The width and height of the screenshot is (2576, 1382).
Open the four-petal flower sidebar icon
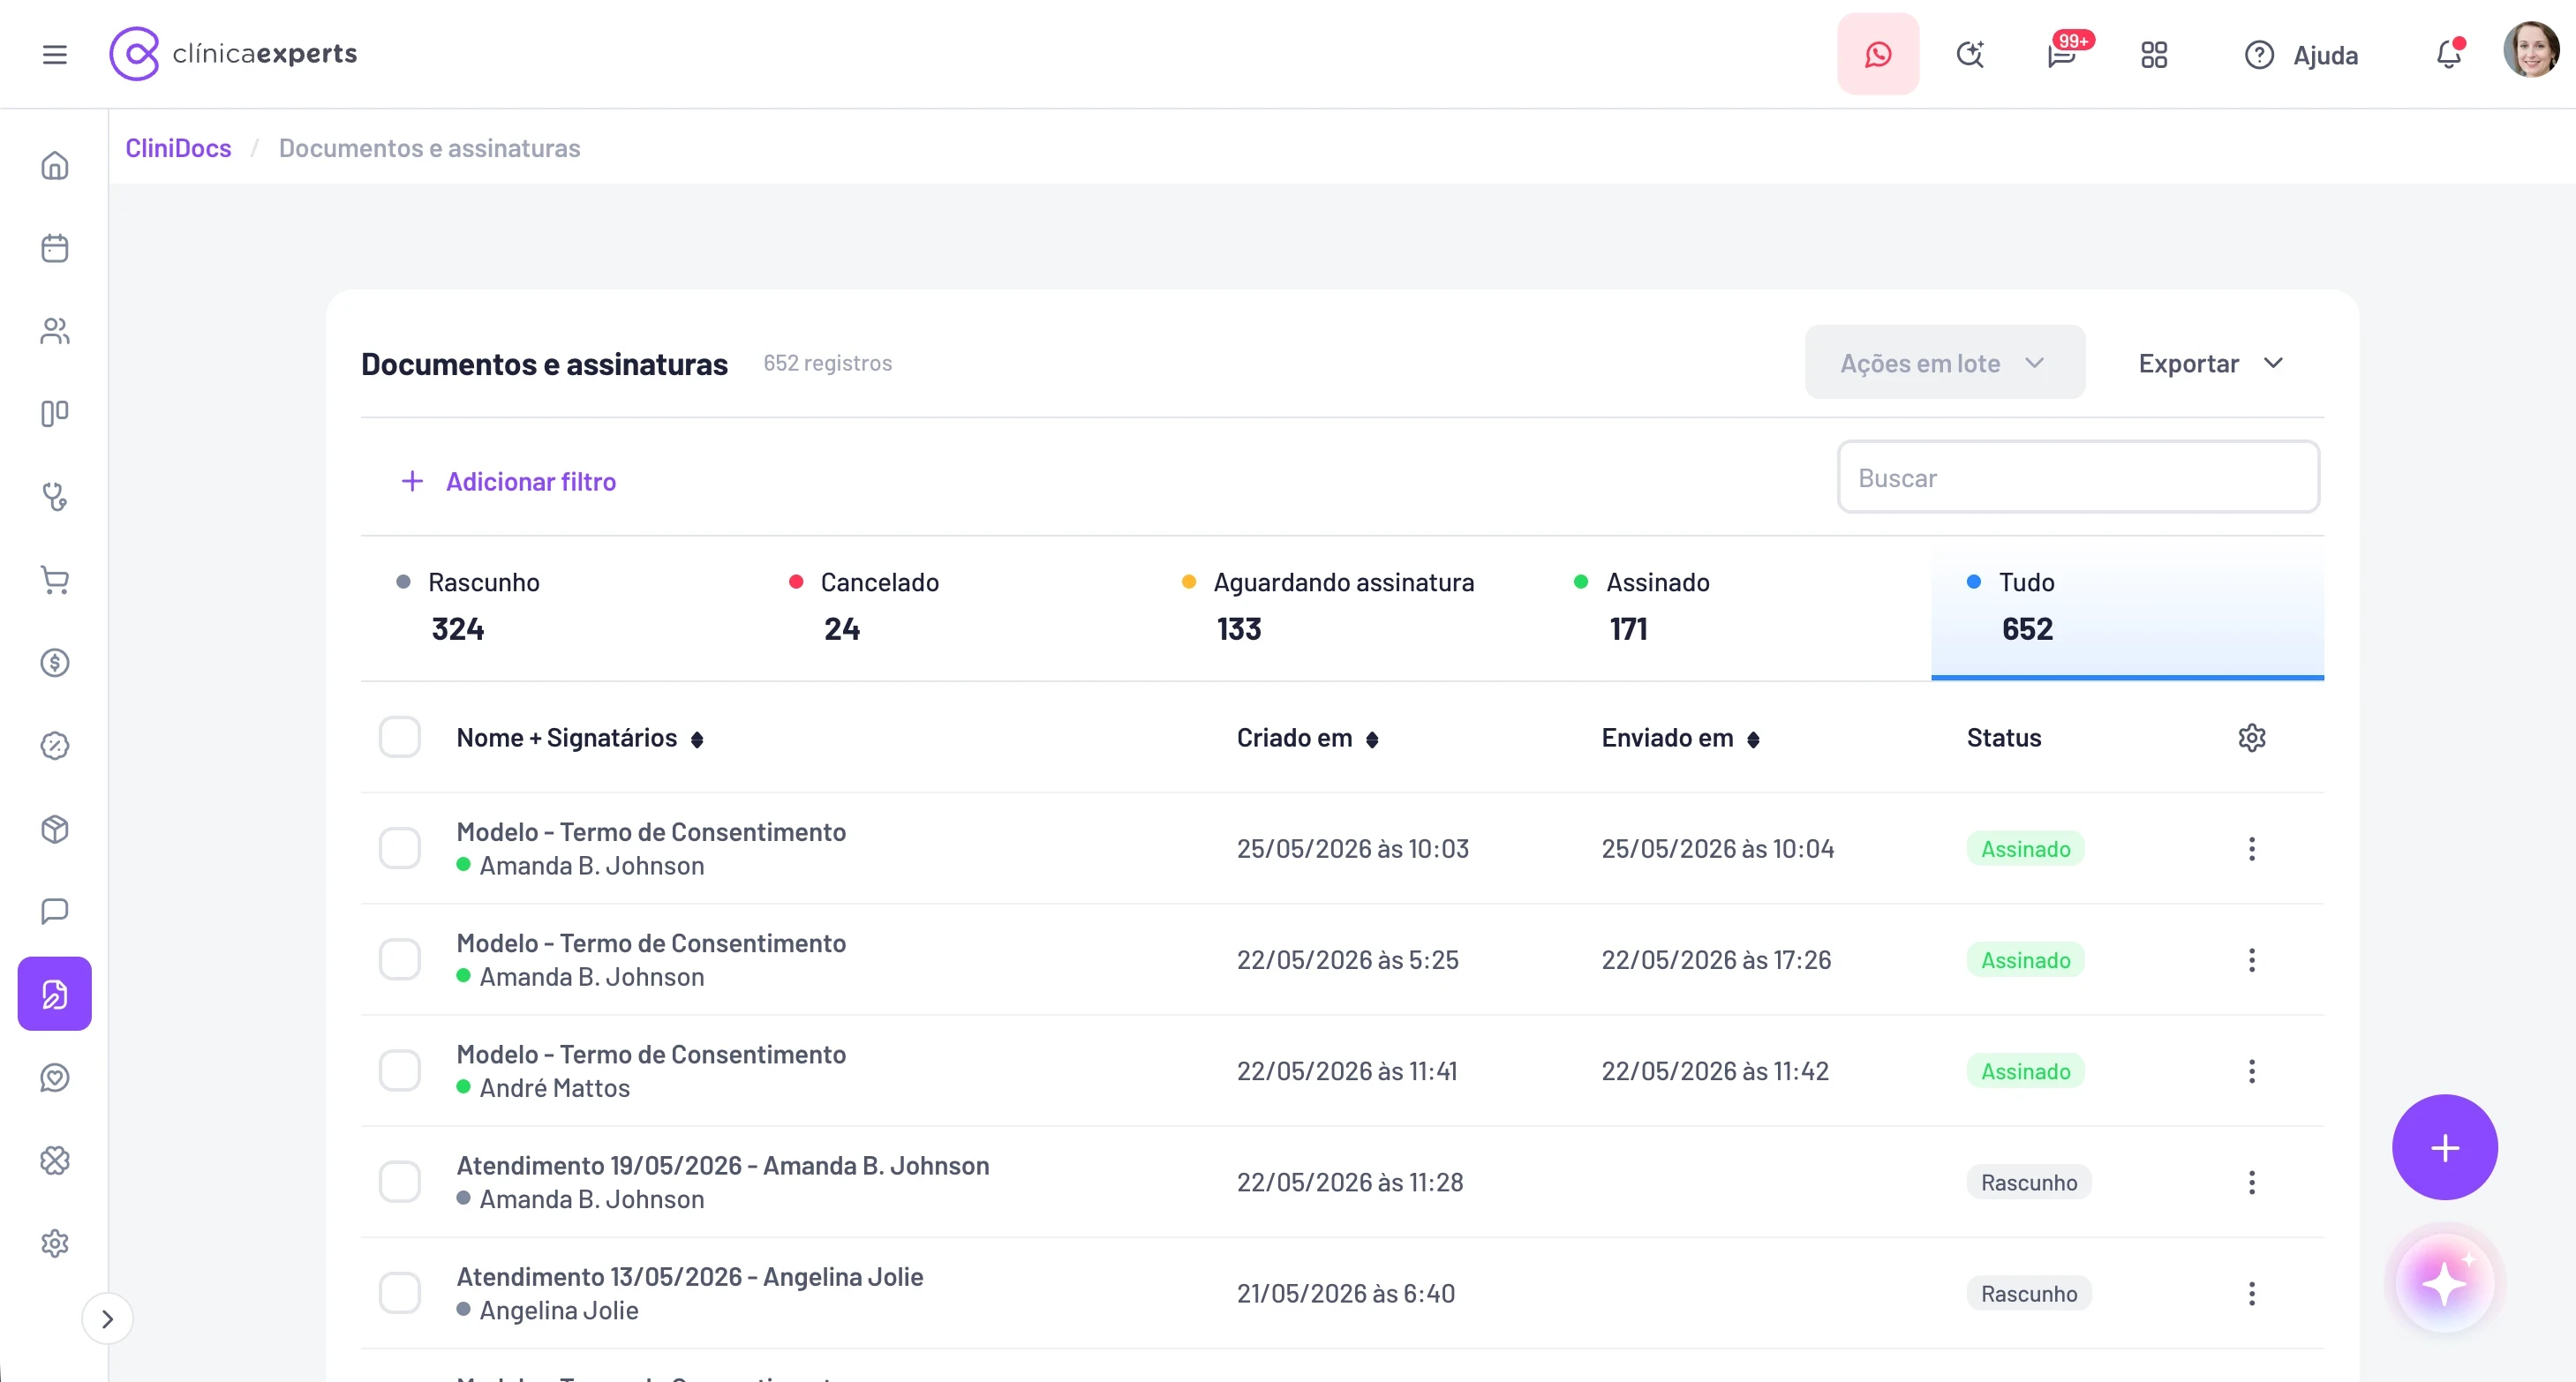tap(55, 1160)
